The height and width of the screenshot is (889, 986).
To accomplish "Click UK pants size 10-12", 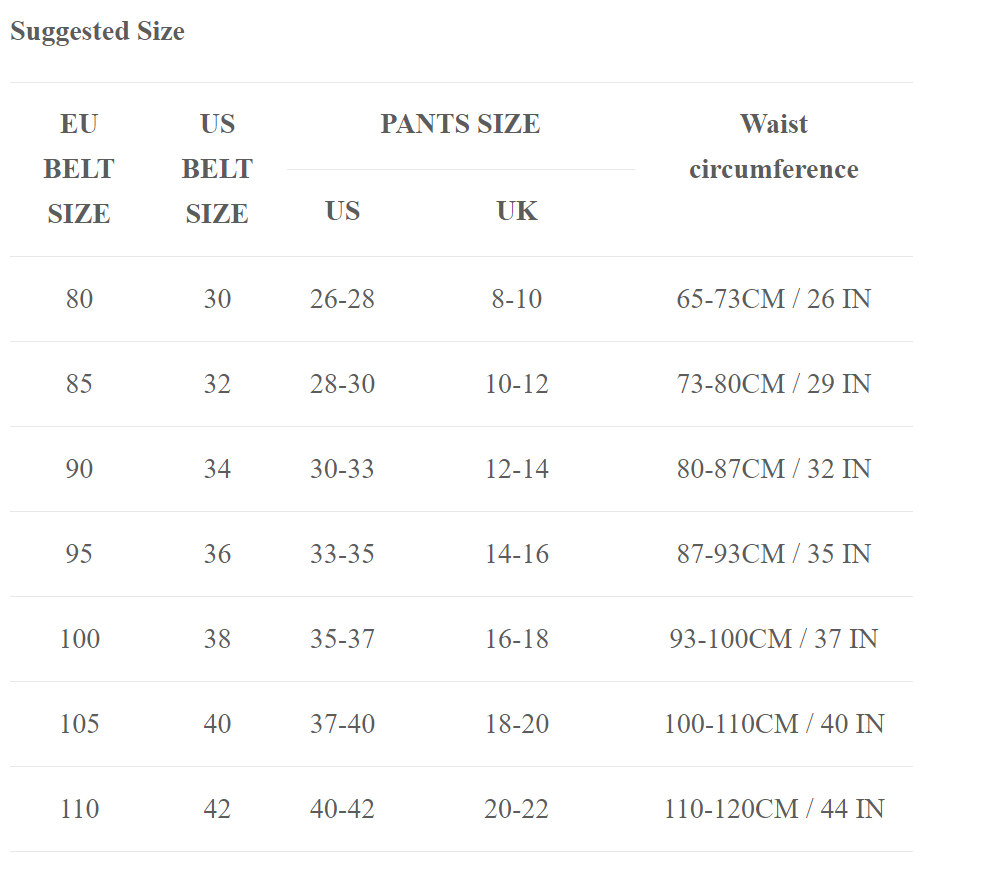I will click(x=517, y=384).
